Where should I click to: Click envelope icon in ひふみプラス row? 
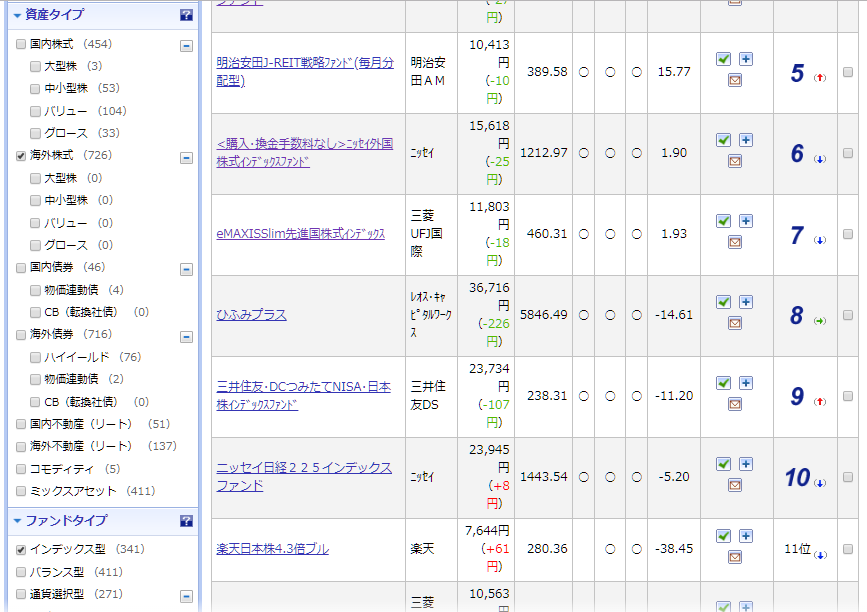pyautogui.click(x=735, y=323)
